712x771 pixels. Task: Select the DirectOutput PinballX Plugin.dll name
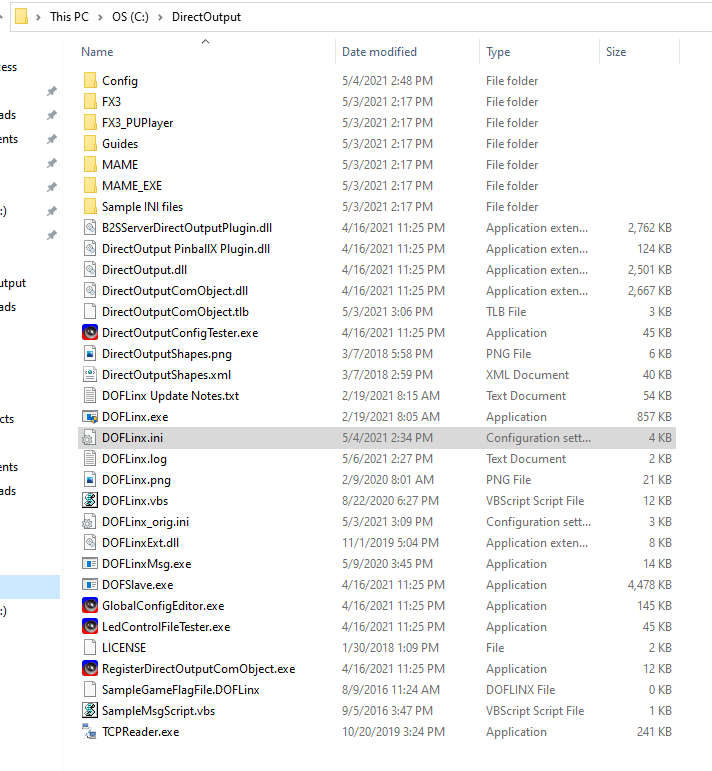pos(186,249)
